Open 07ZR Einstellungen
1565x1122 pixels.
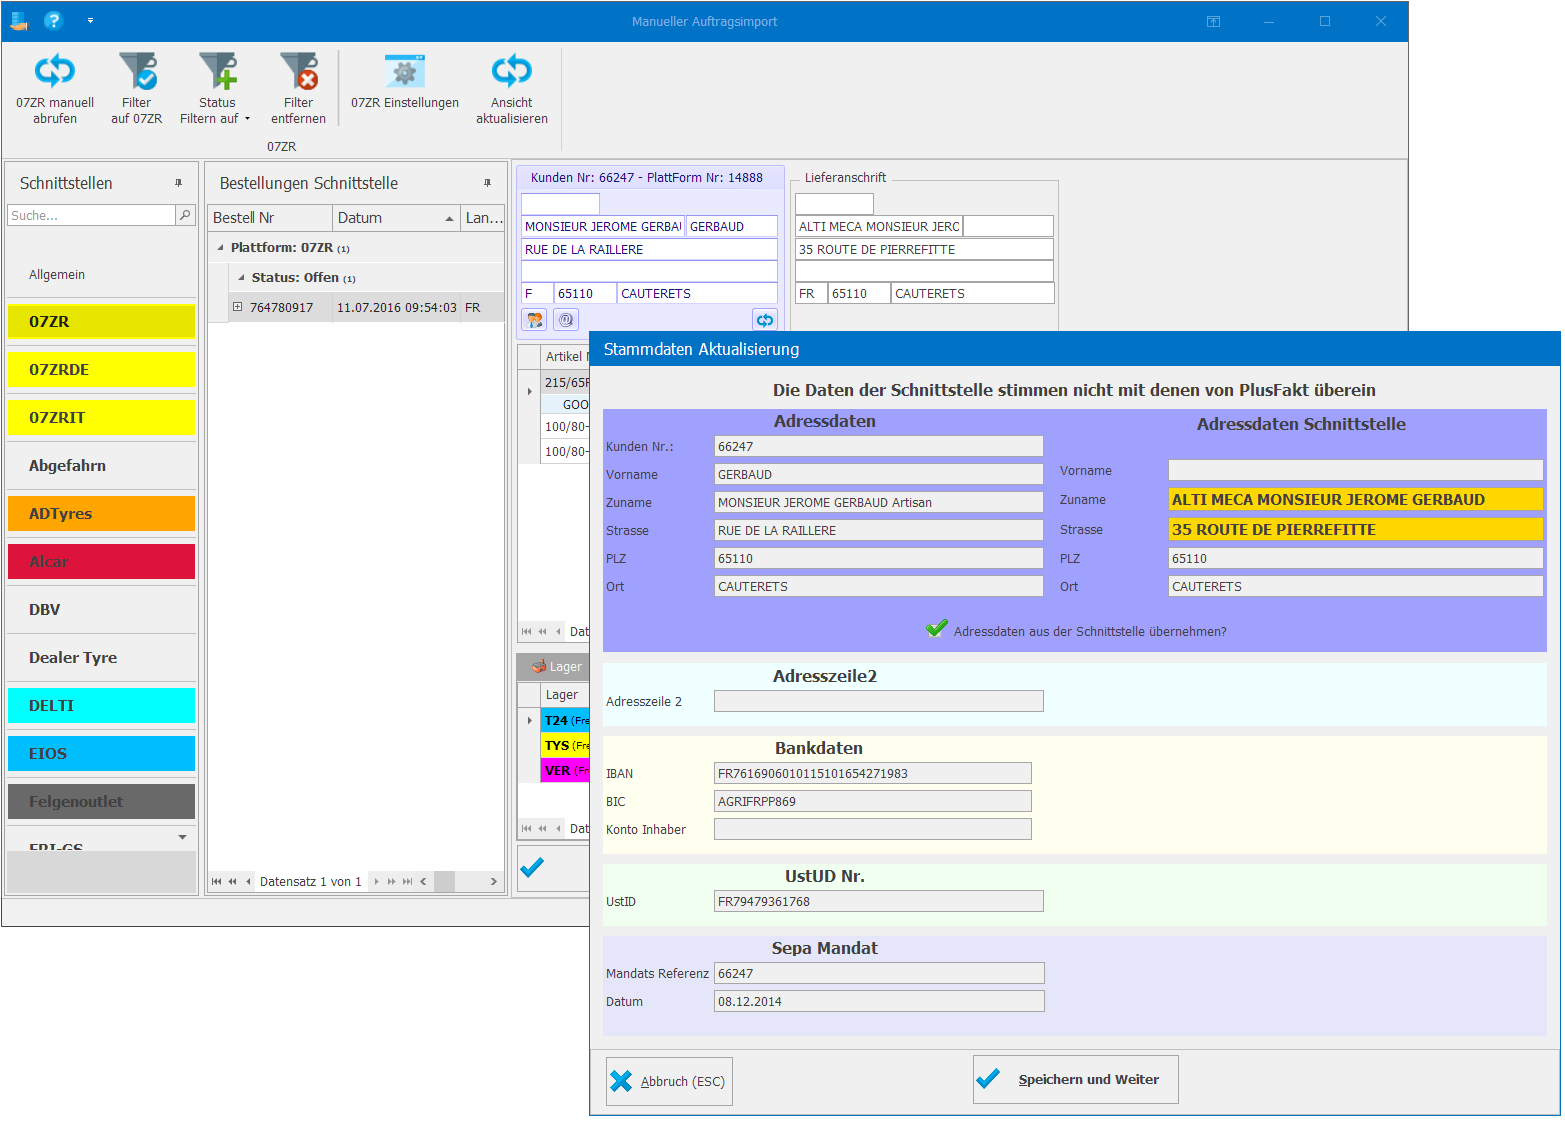(405, 82)
